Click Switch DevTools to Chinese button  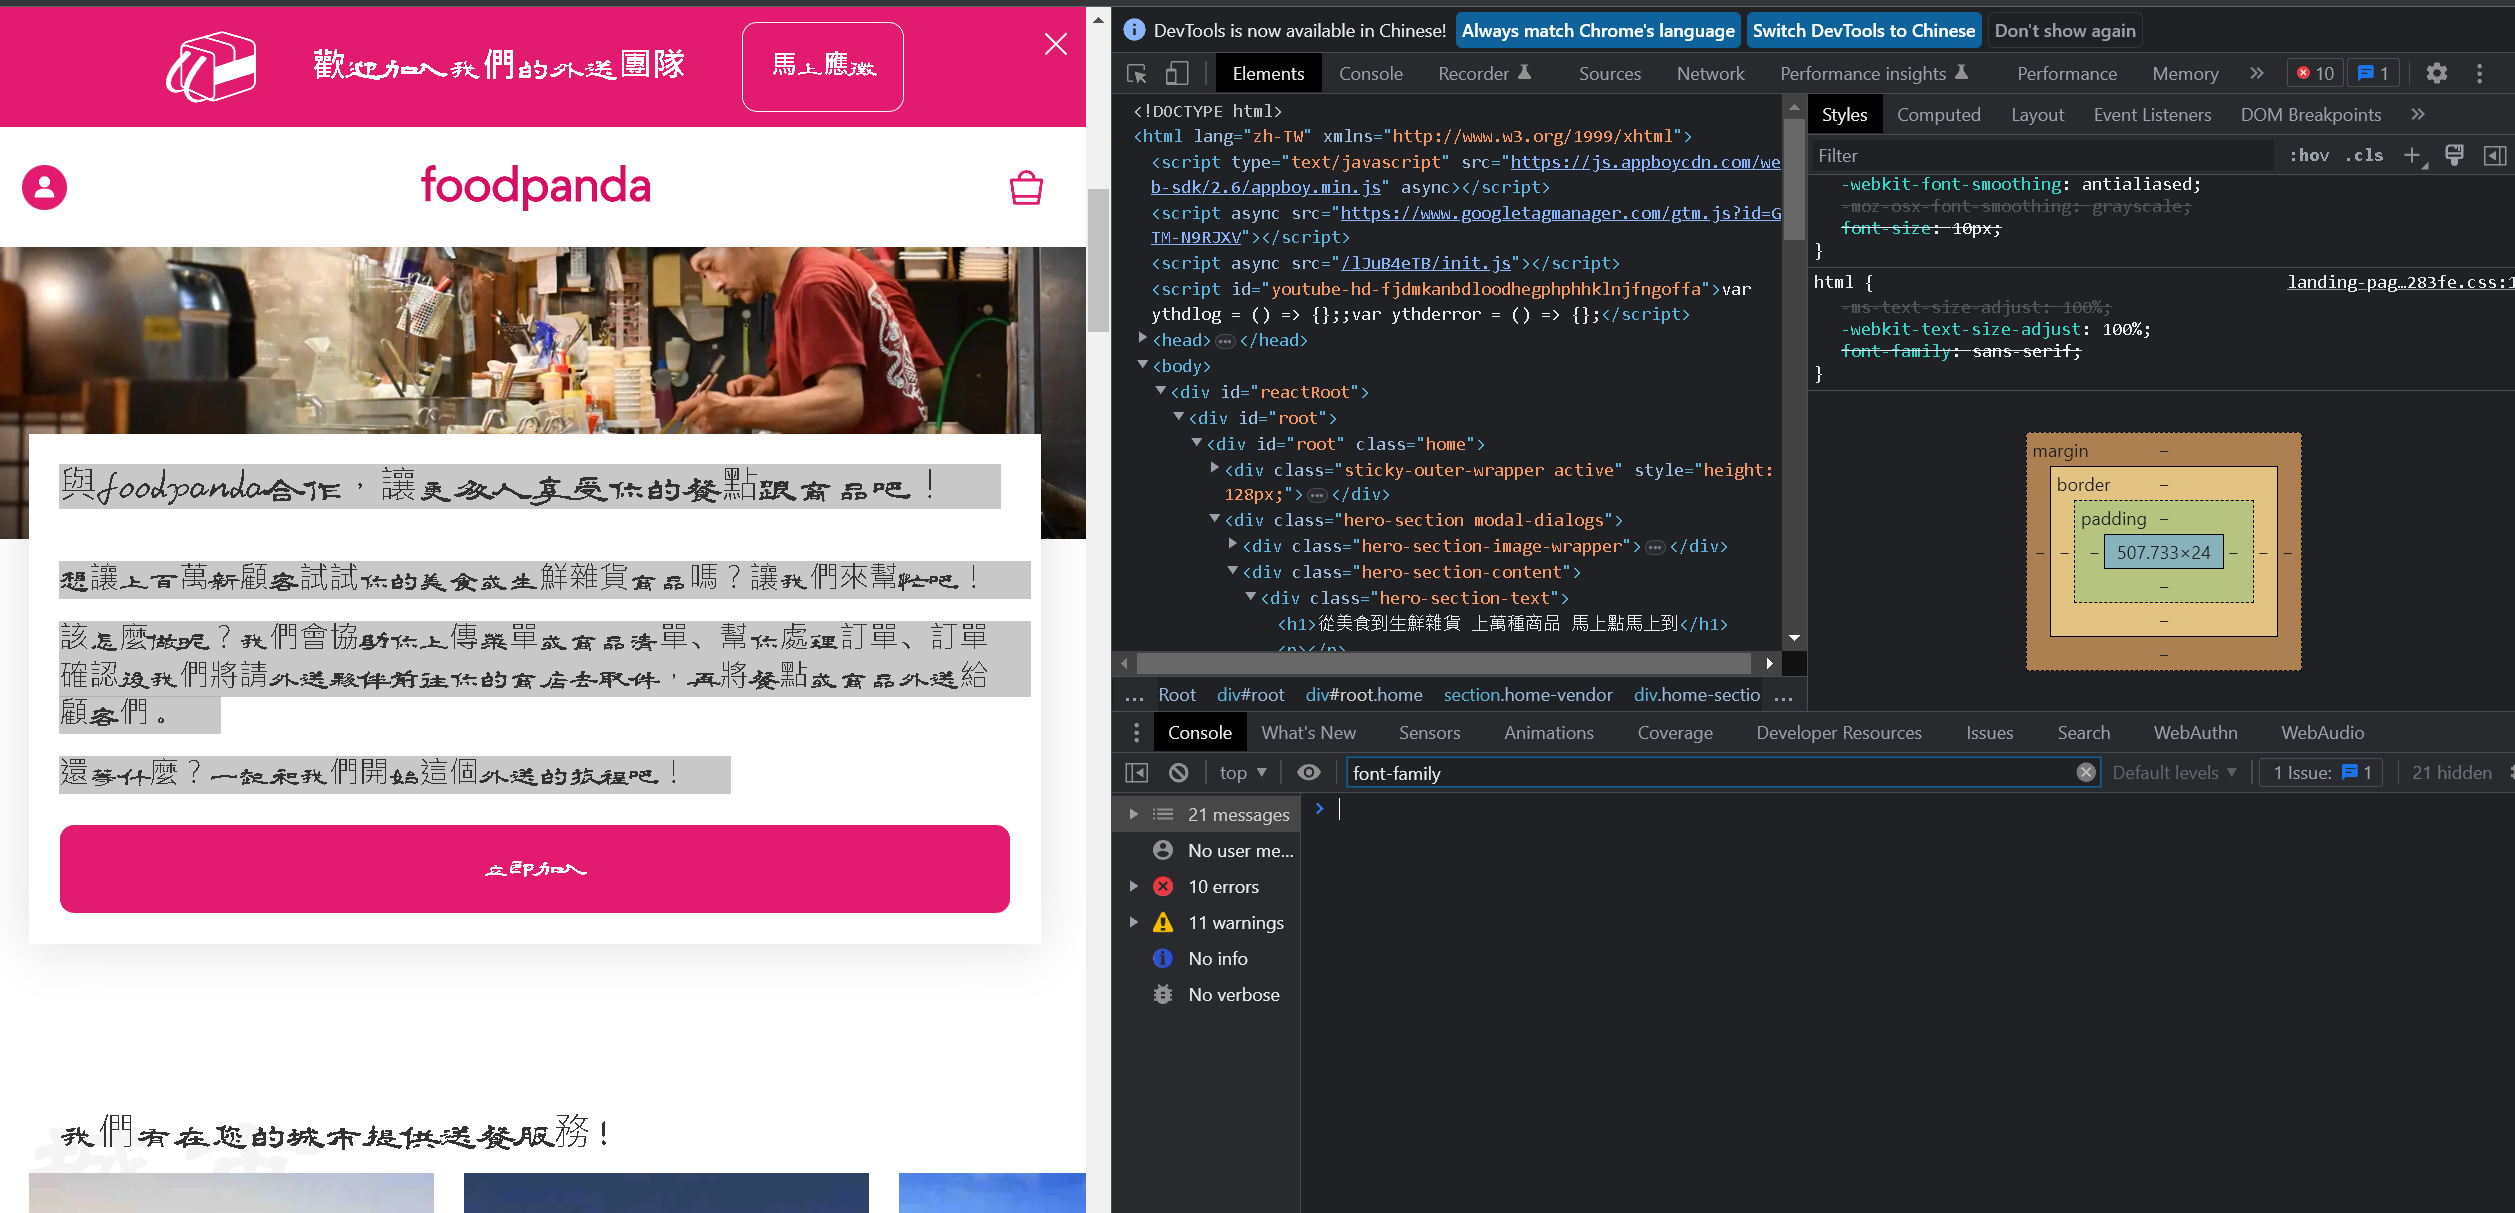1864,30
